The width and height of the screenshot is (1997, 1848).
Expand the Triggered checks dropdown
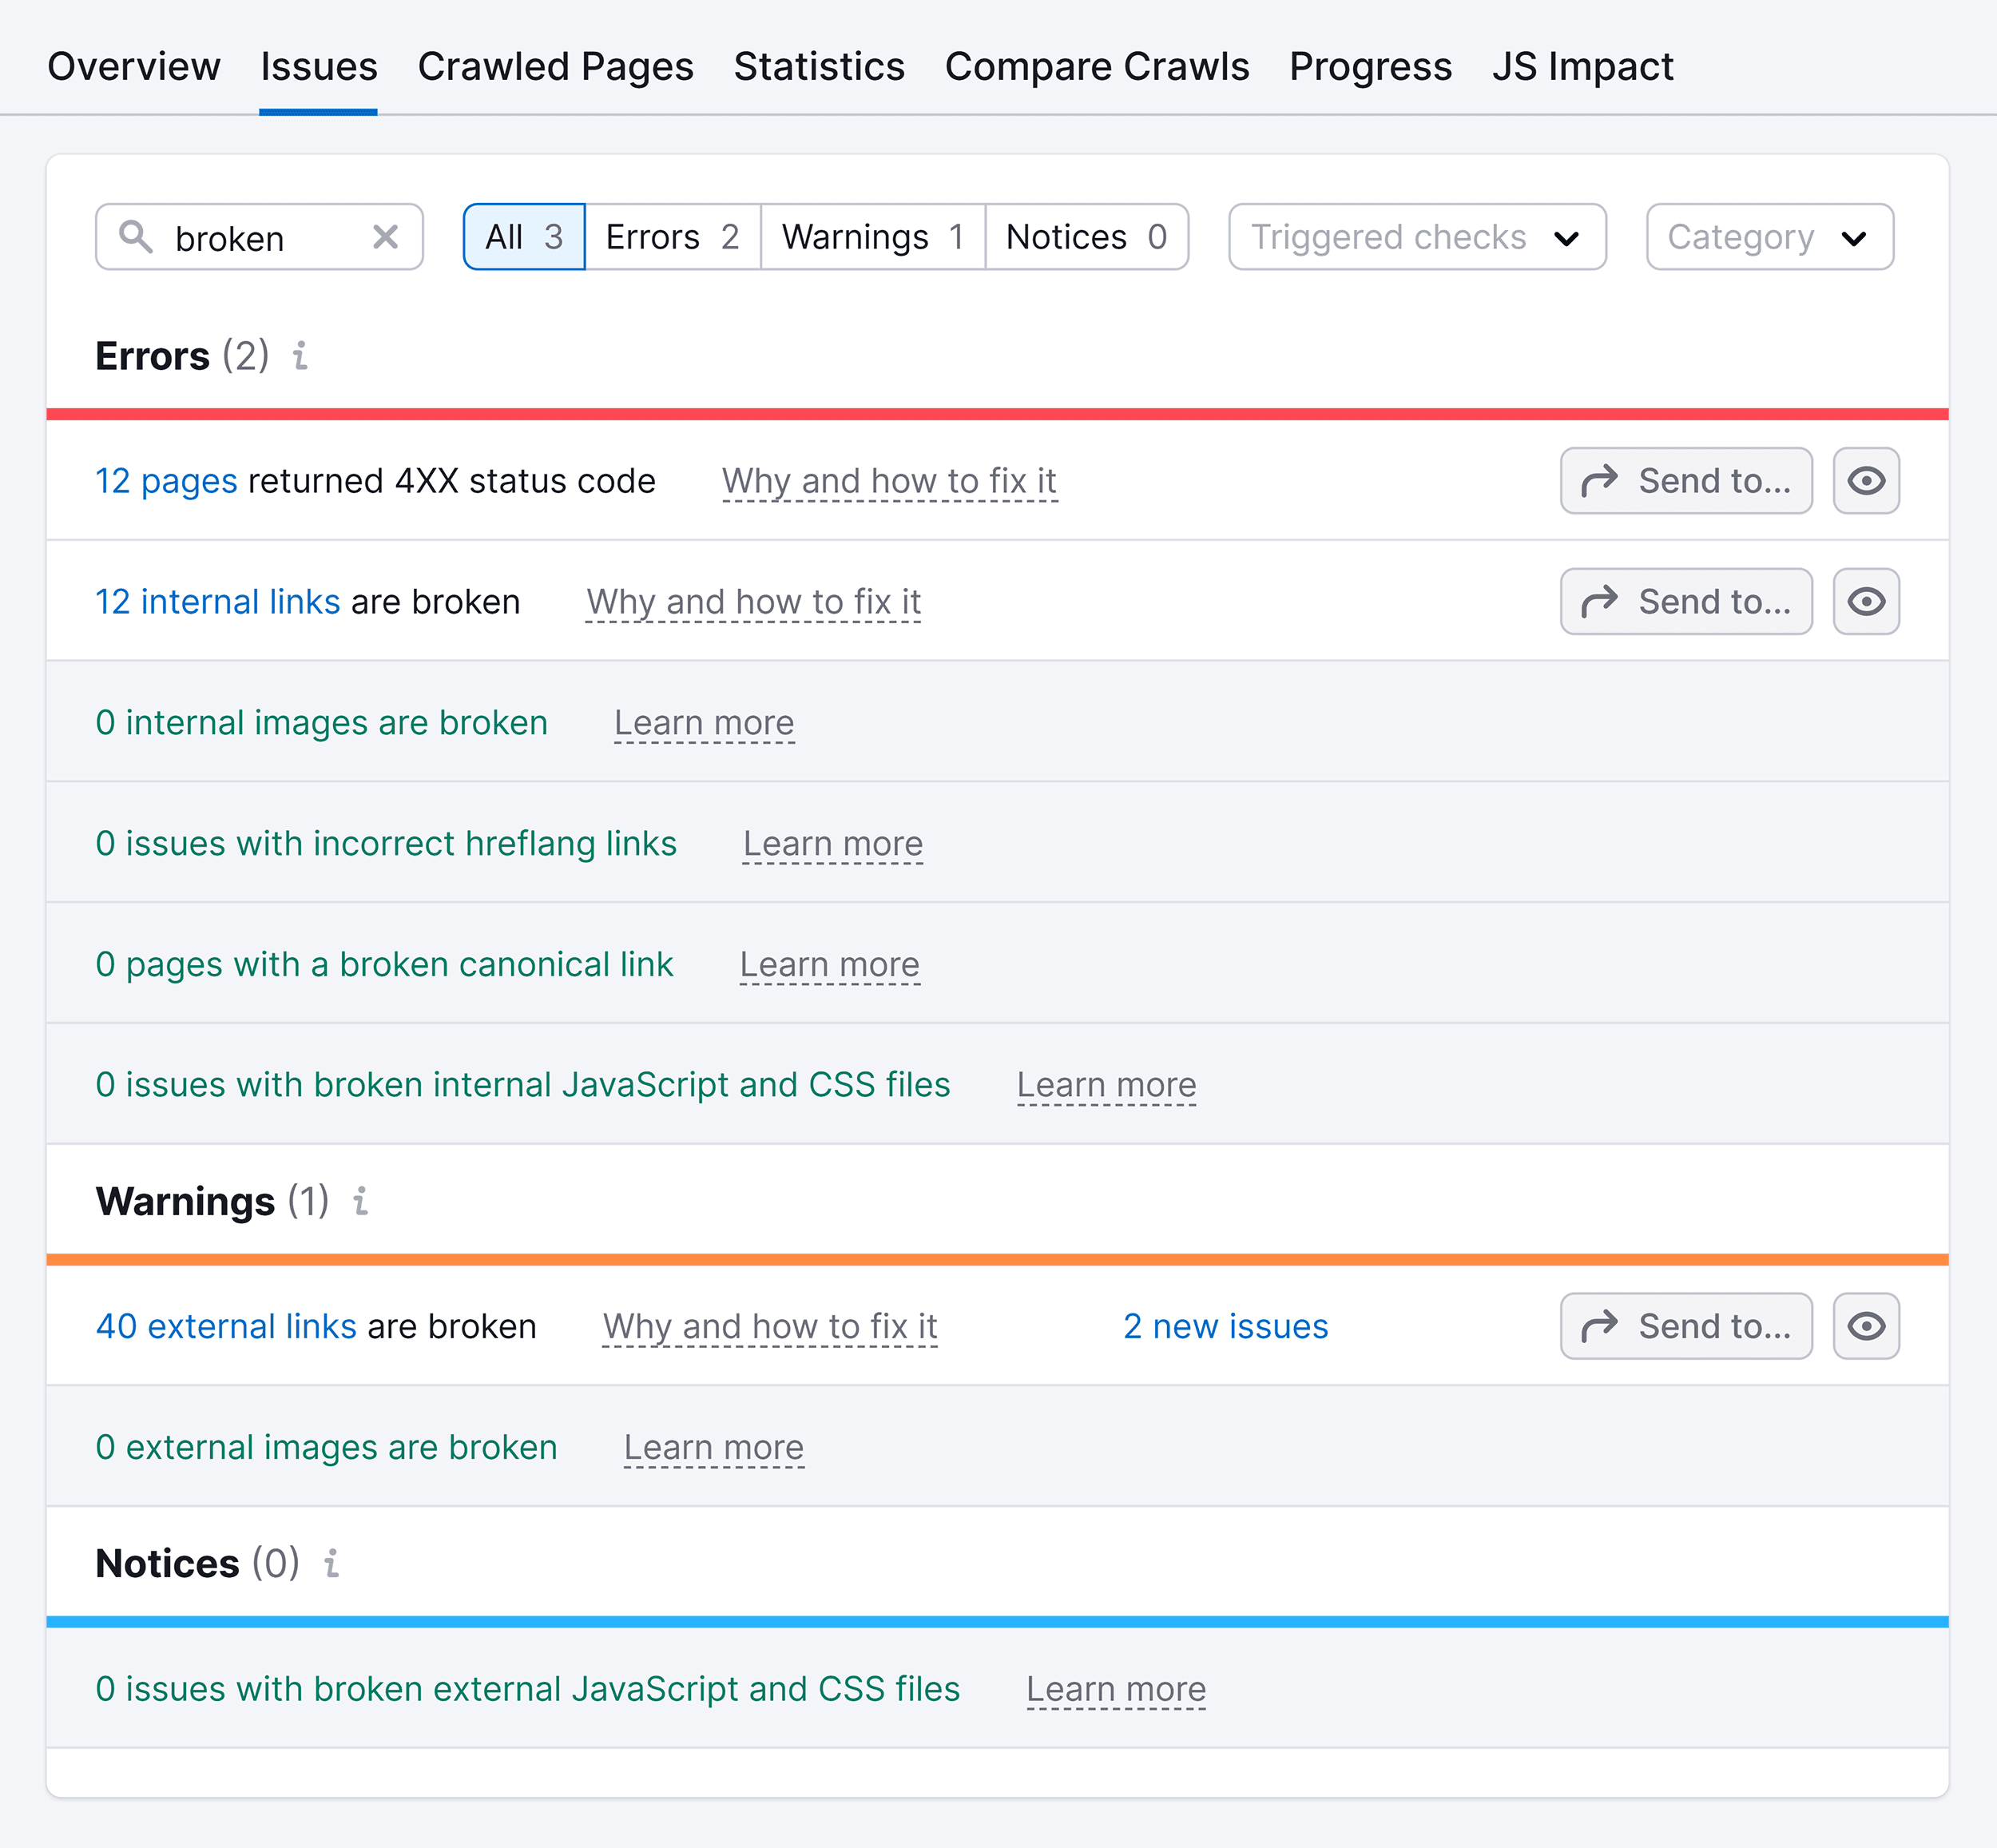[x=1417, y=237]
